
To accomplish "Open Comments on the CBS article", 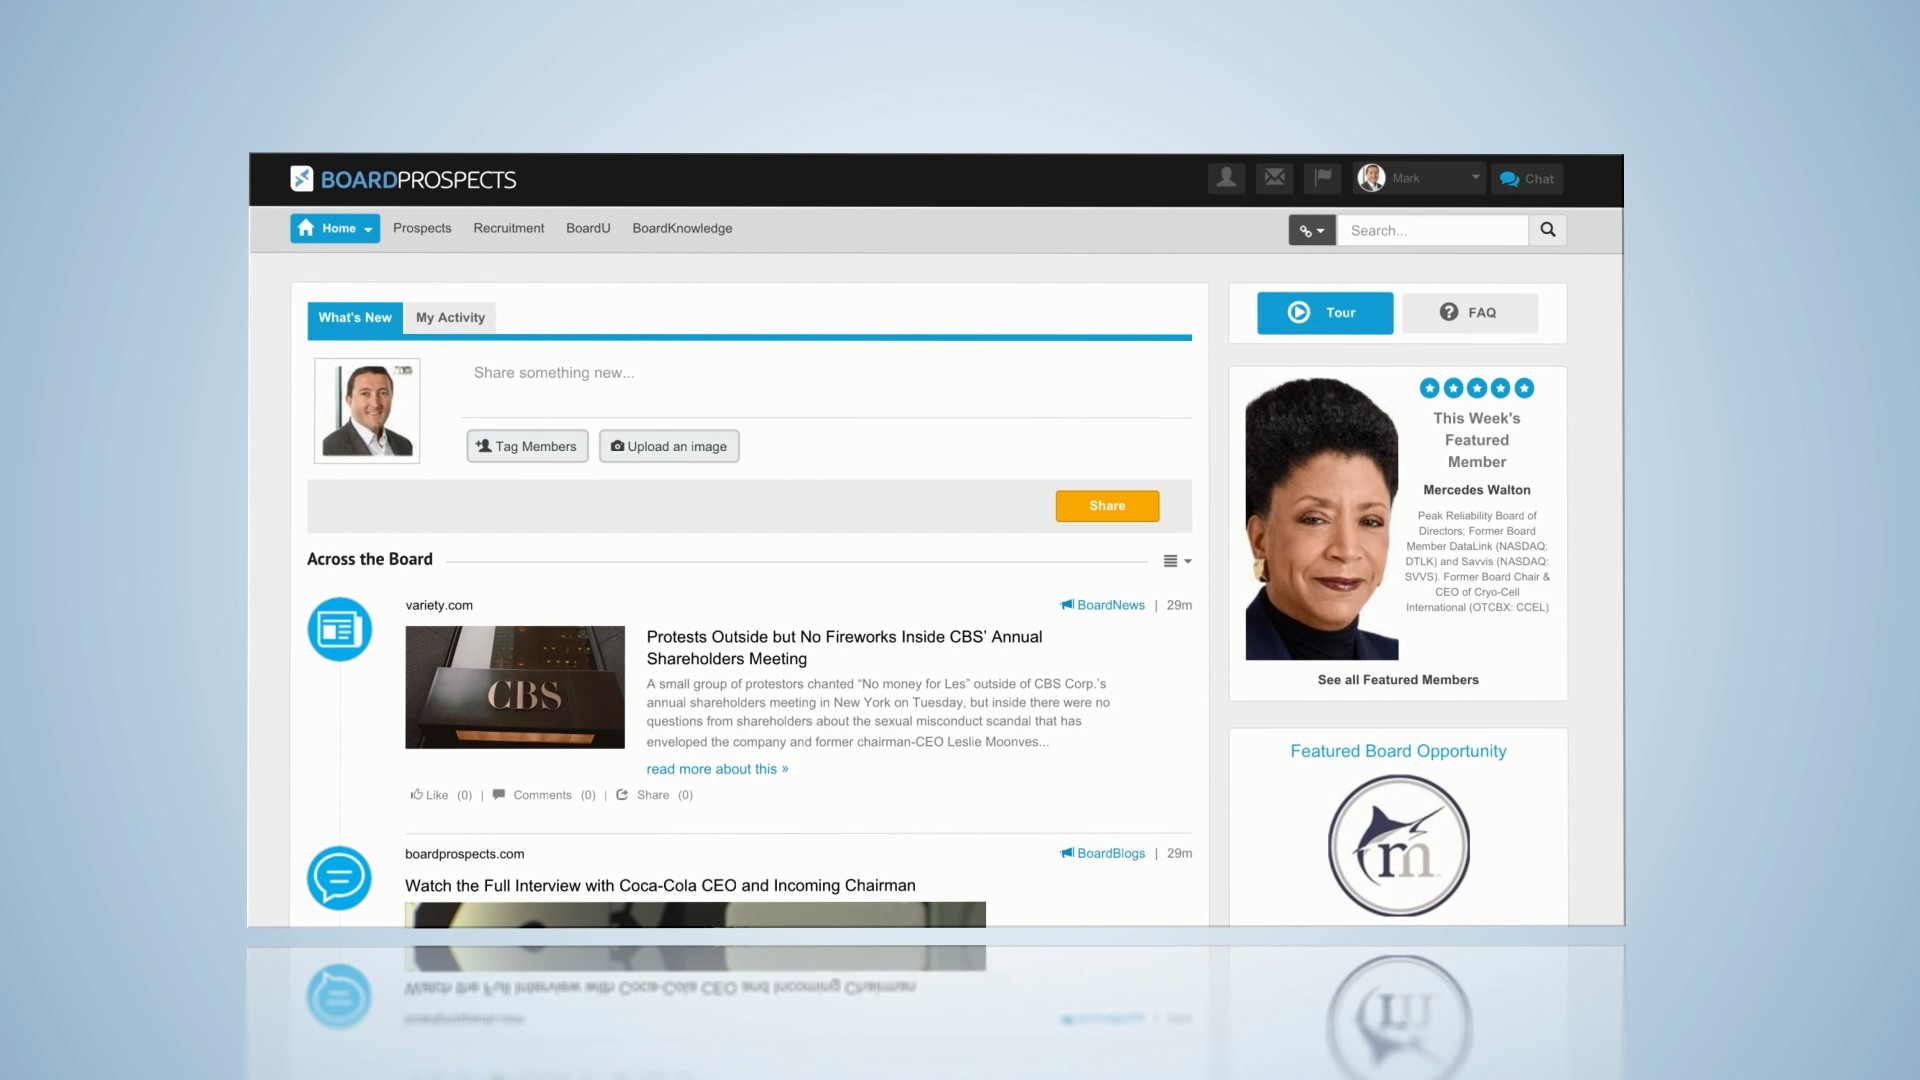I will click(x=544, y=795).
